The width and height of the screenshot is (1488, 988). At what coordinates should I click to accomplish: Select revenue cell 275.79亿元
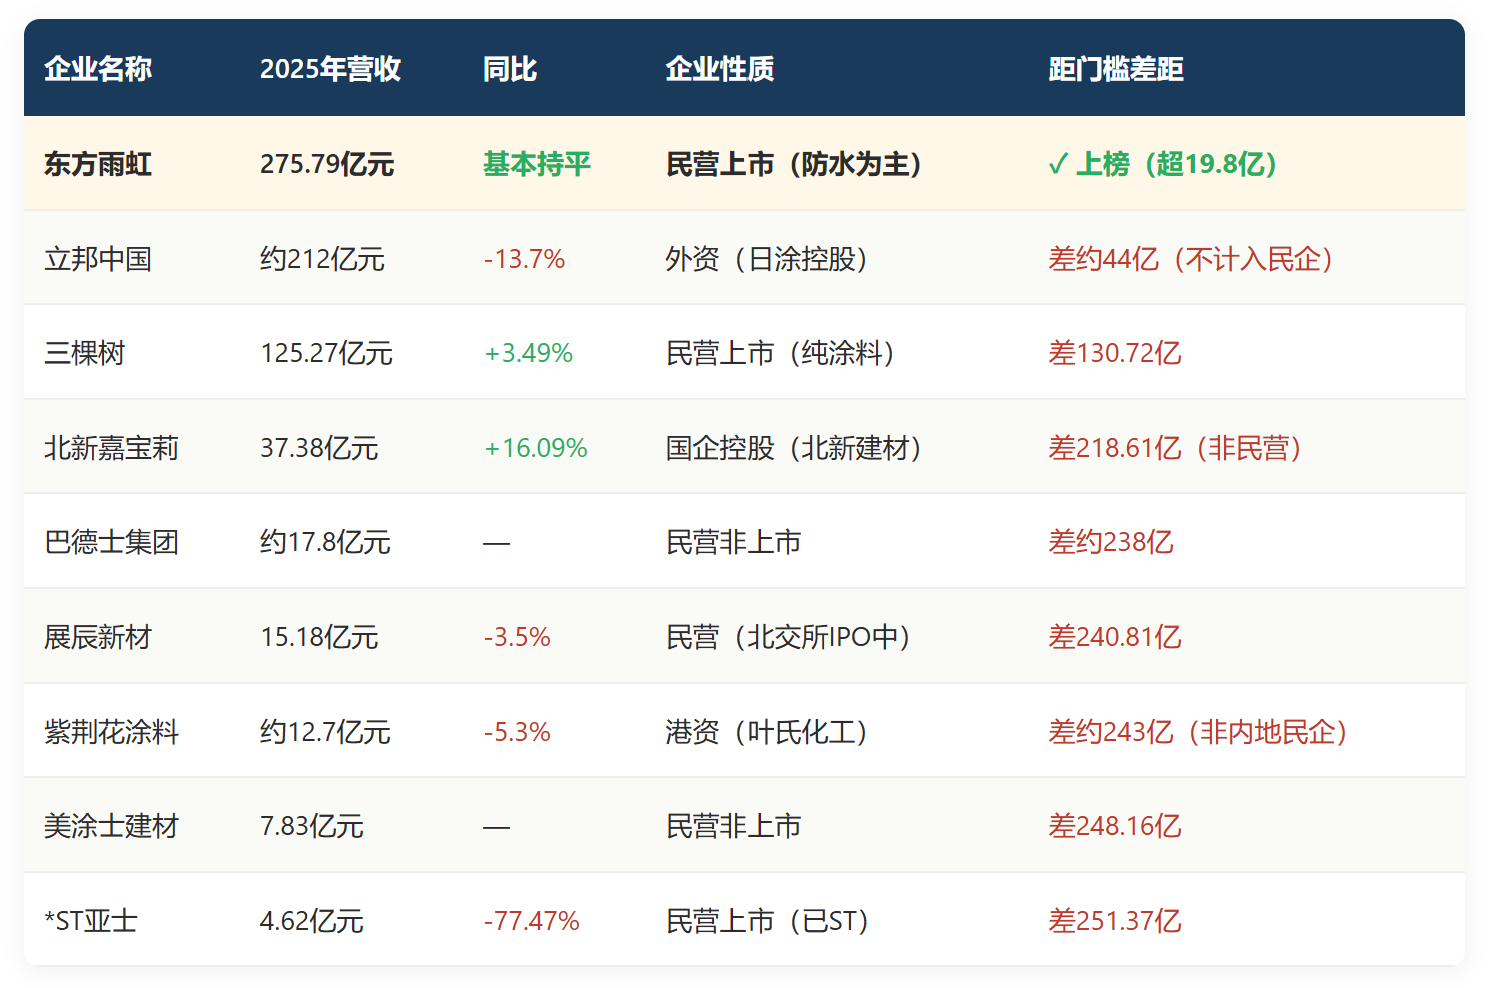327,164
